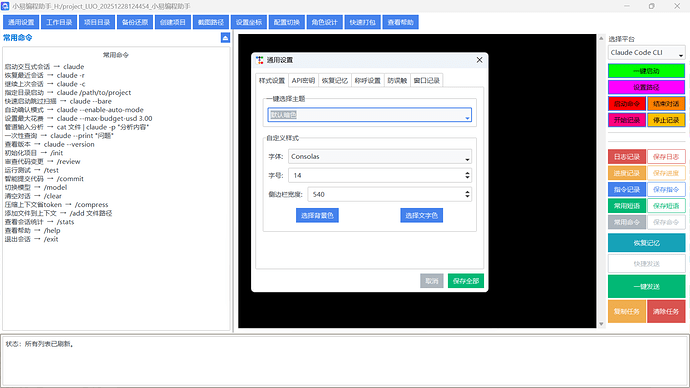690x388 pixels.
Task: Click the app logo in the main title bar
Action: coord(5,6)
